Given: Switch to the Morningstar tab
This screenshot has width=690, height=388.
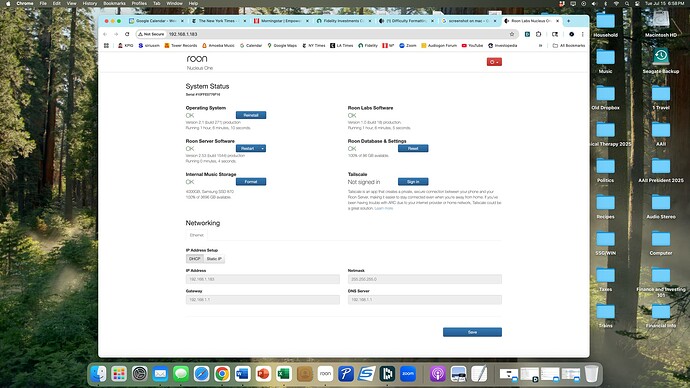Looking at the screenshot, I should point(281,21).
